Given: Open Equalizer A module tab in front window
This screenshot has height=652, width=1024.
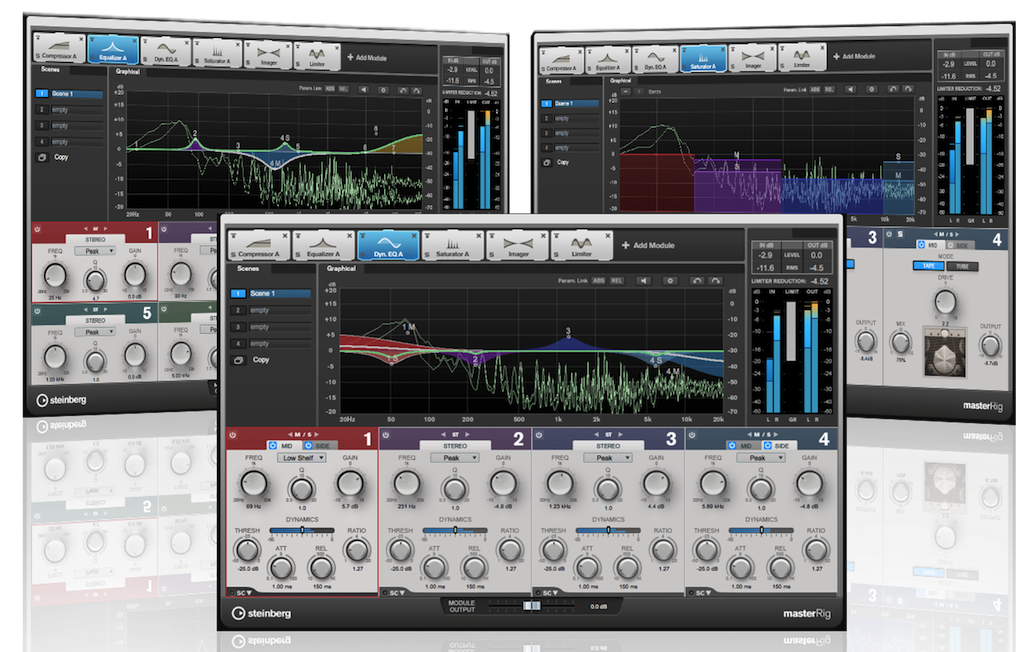Looking at the screenshot, I should pos(323,246).
